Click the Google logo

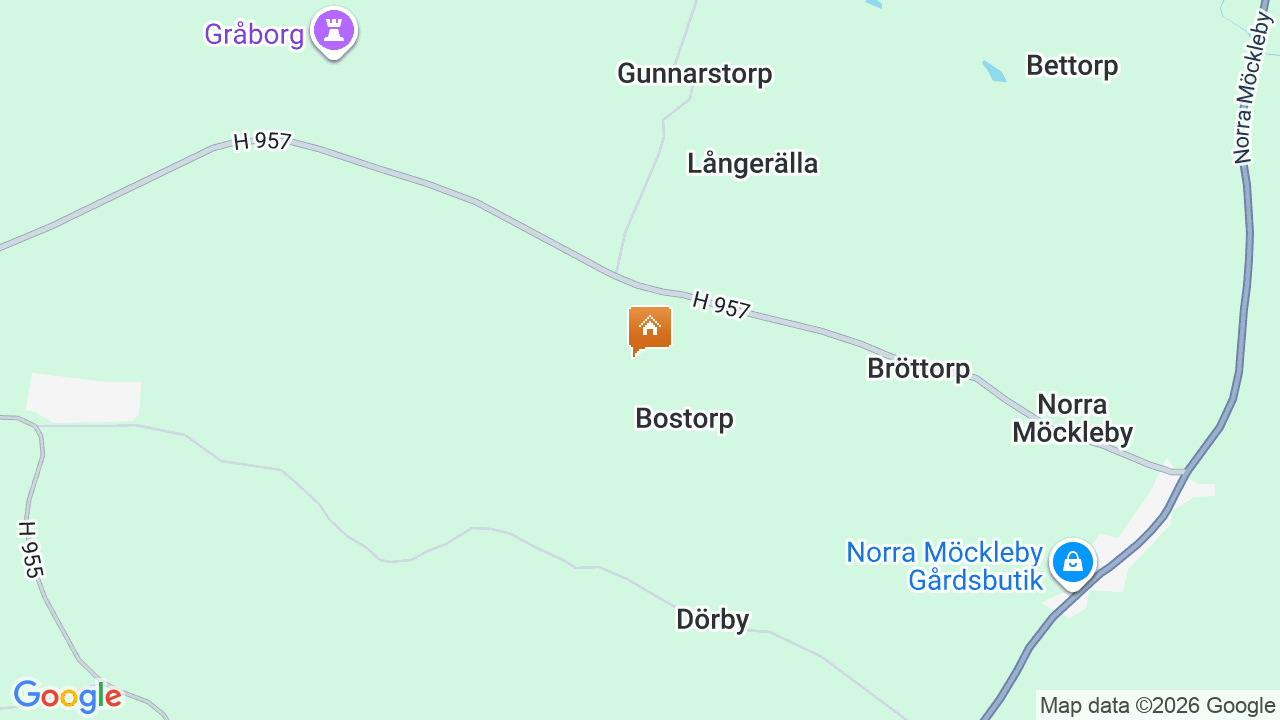67,697
